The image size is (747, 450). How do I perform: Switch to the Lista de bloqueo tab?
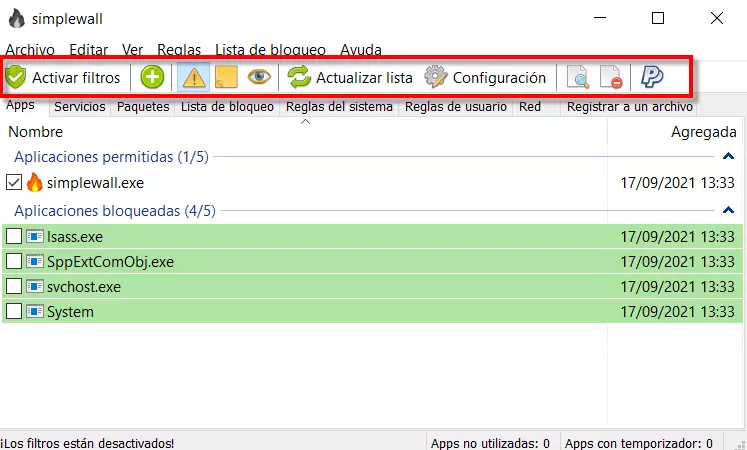pyautogui.click(x=227, y=107)
